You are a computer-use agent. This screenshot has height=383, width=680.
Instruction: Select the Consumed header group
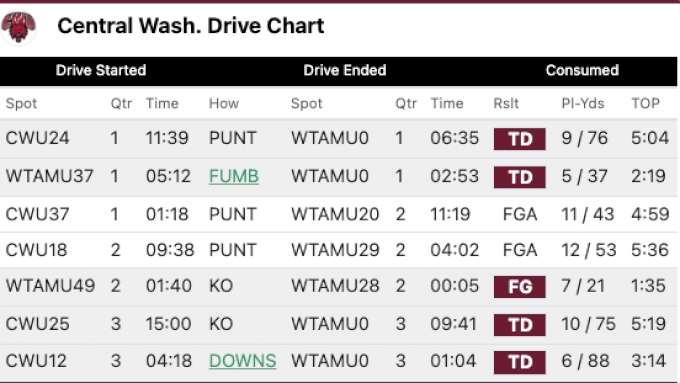pyautogui.click(x=582, y=70)
